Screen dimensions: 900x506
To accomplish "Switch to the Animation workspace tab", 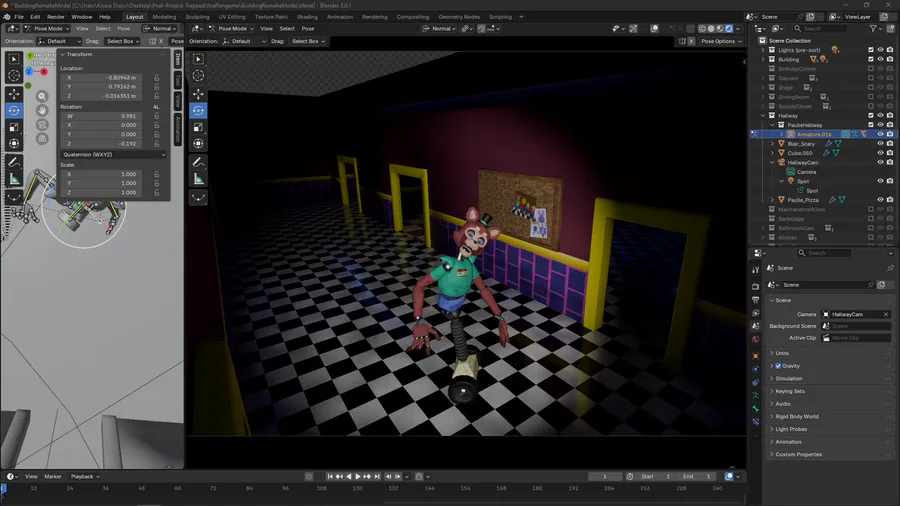I will click(x=340, y=17).
